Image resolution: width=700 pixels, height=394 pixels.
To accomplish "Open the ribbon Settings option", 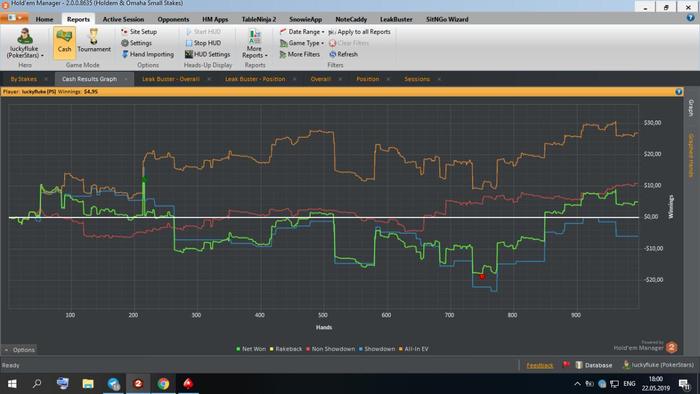I will coord(136,43).
